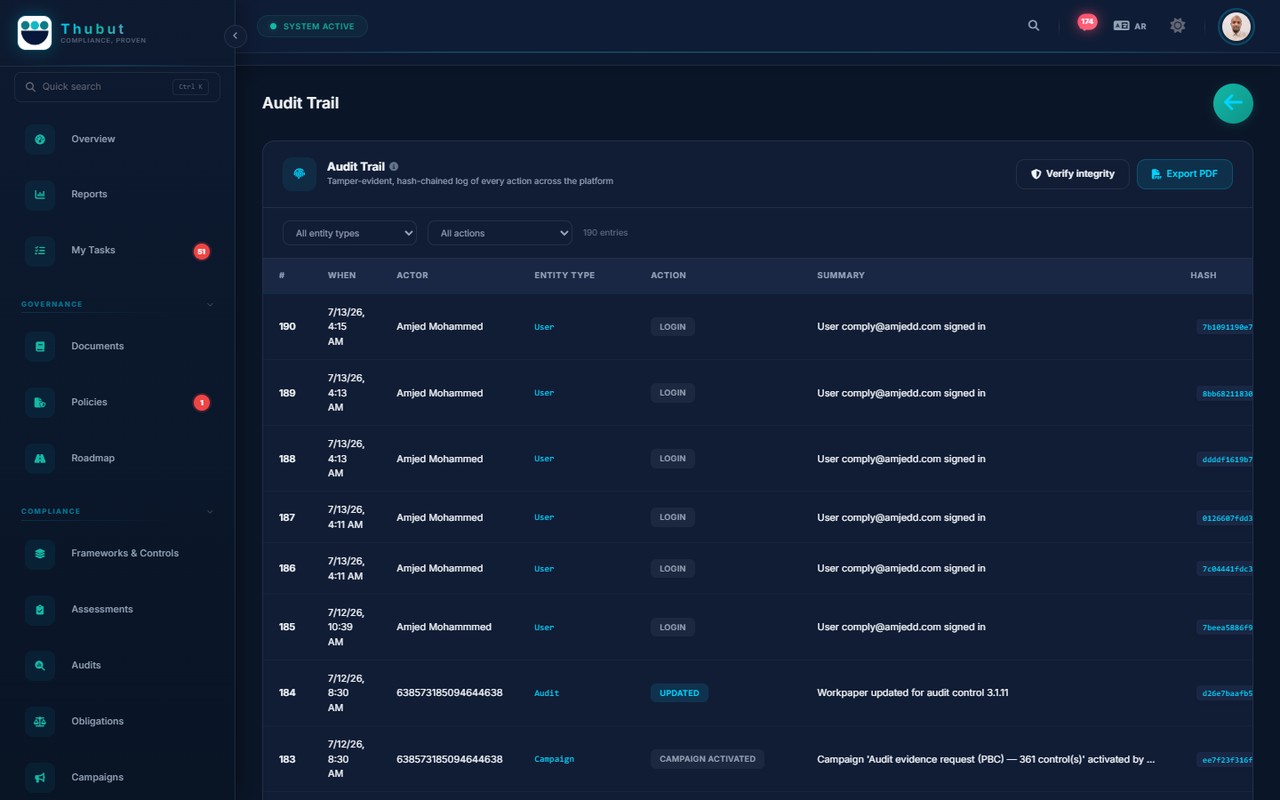Click the Quick search field
Image resolution: width=1280 pixels, height=800 pixels.
coord(117,87)
